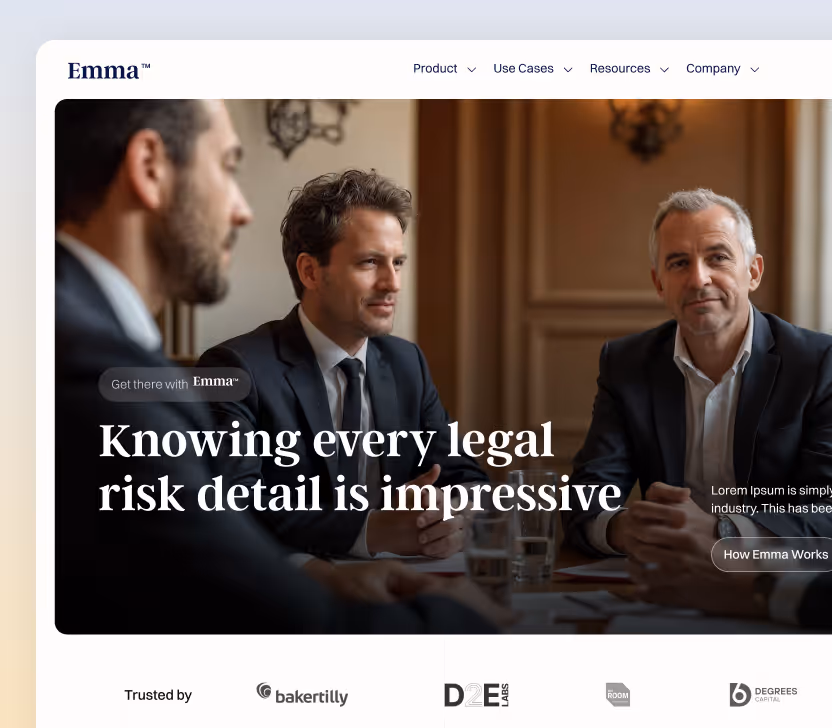The width and height of the screenshot is (832, 728).
Task: Expand the chevron beside Company
Action: click(755, 70)
